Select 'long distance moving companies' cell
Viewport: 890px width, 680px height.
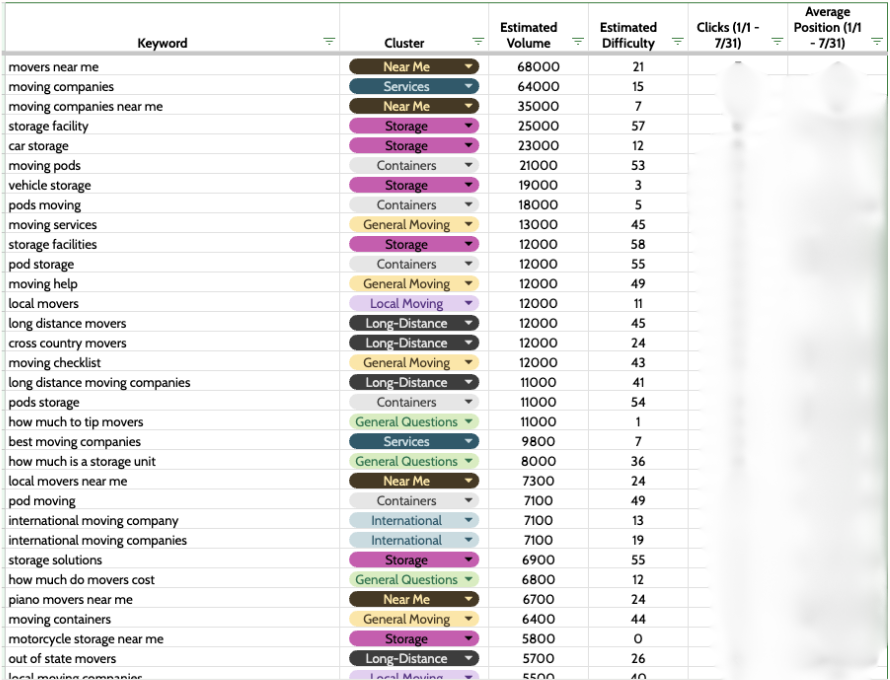(173, 382)
